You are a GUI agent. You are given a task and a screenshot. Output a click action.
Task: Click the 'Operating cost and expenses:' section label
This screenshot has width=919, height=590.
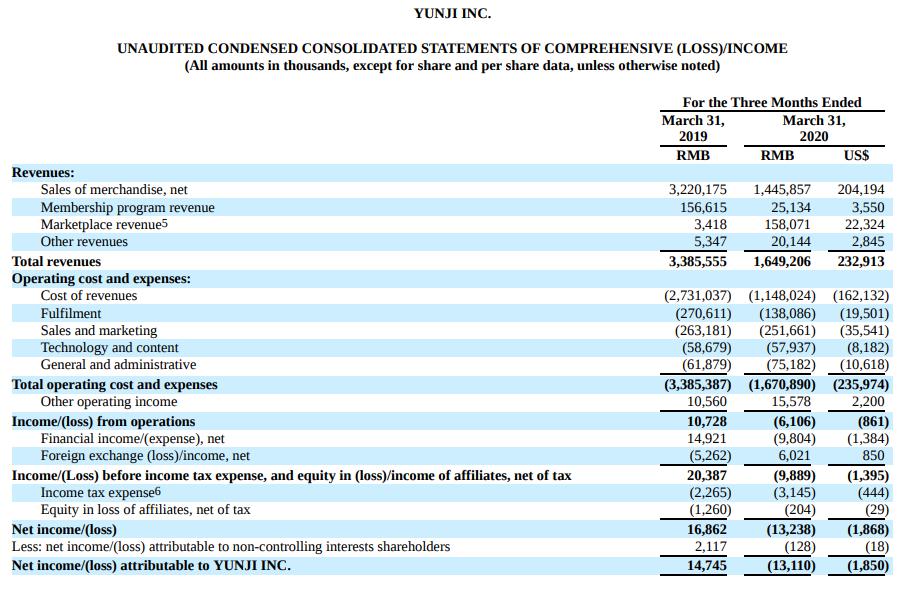[101, 278]
